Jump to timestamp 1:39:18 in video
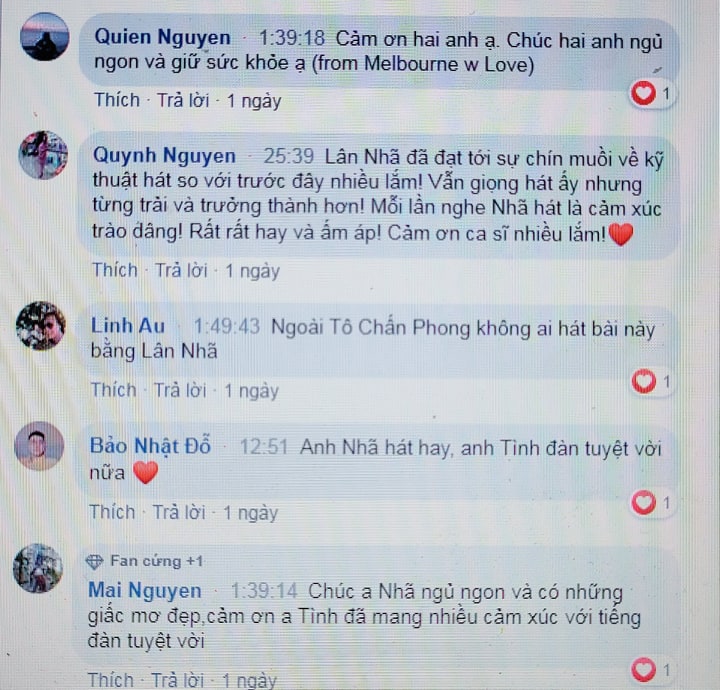 coord(292,38)
